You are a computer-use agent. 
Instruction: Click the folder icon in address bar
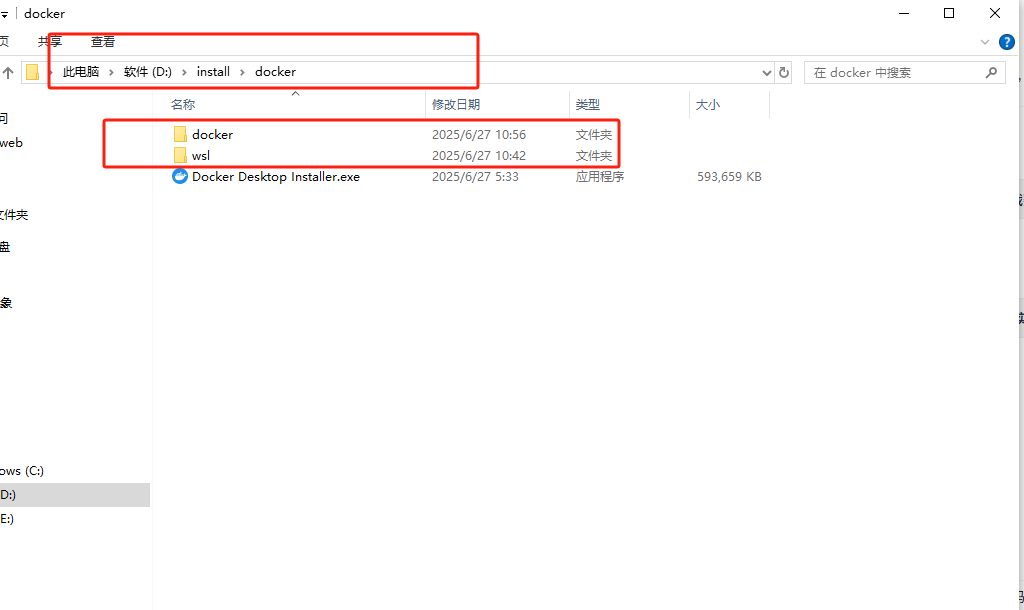[x=32, y=72]
